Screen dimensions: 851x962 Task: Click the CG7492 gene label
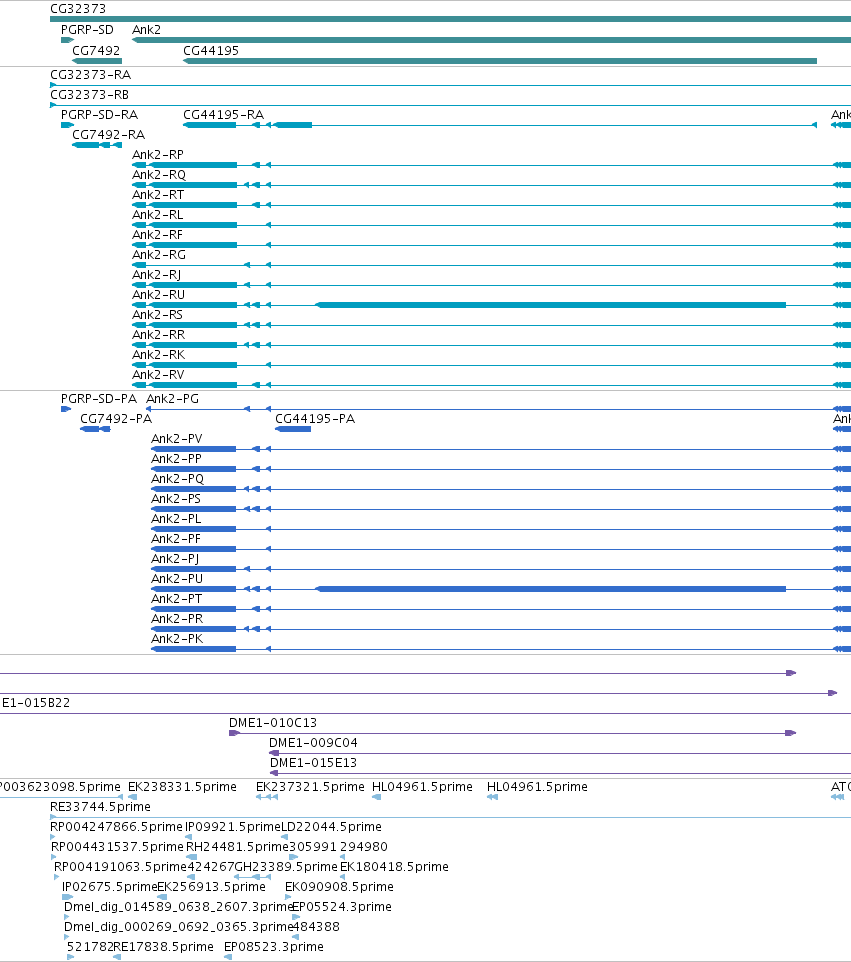[x=96, y=50]
